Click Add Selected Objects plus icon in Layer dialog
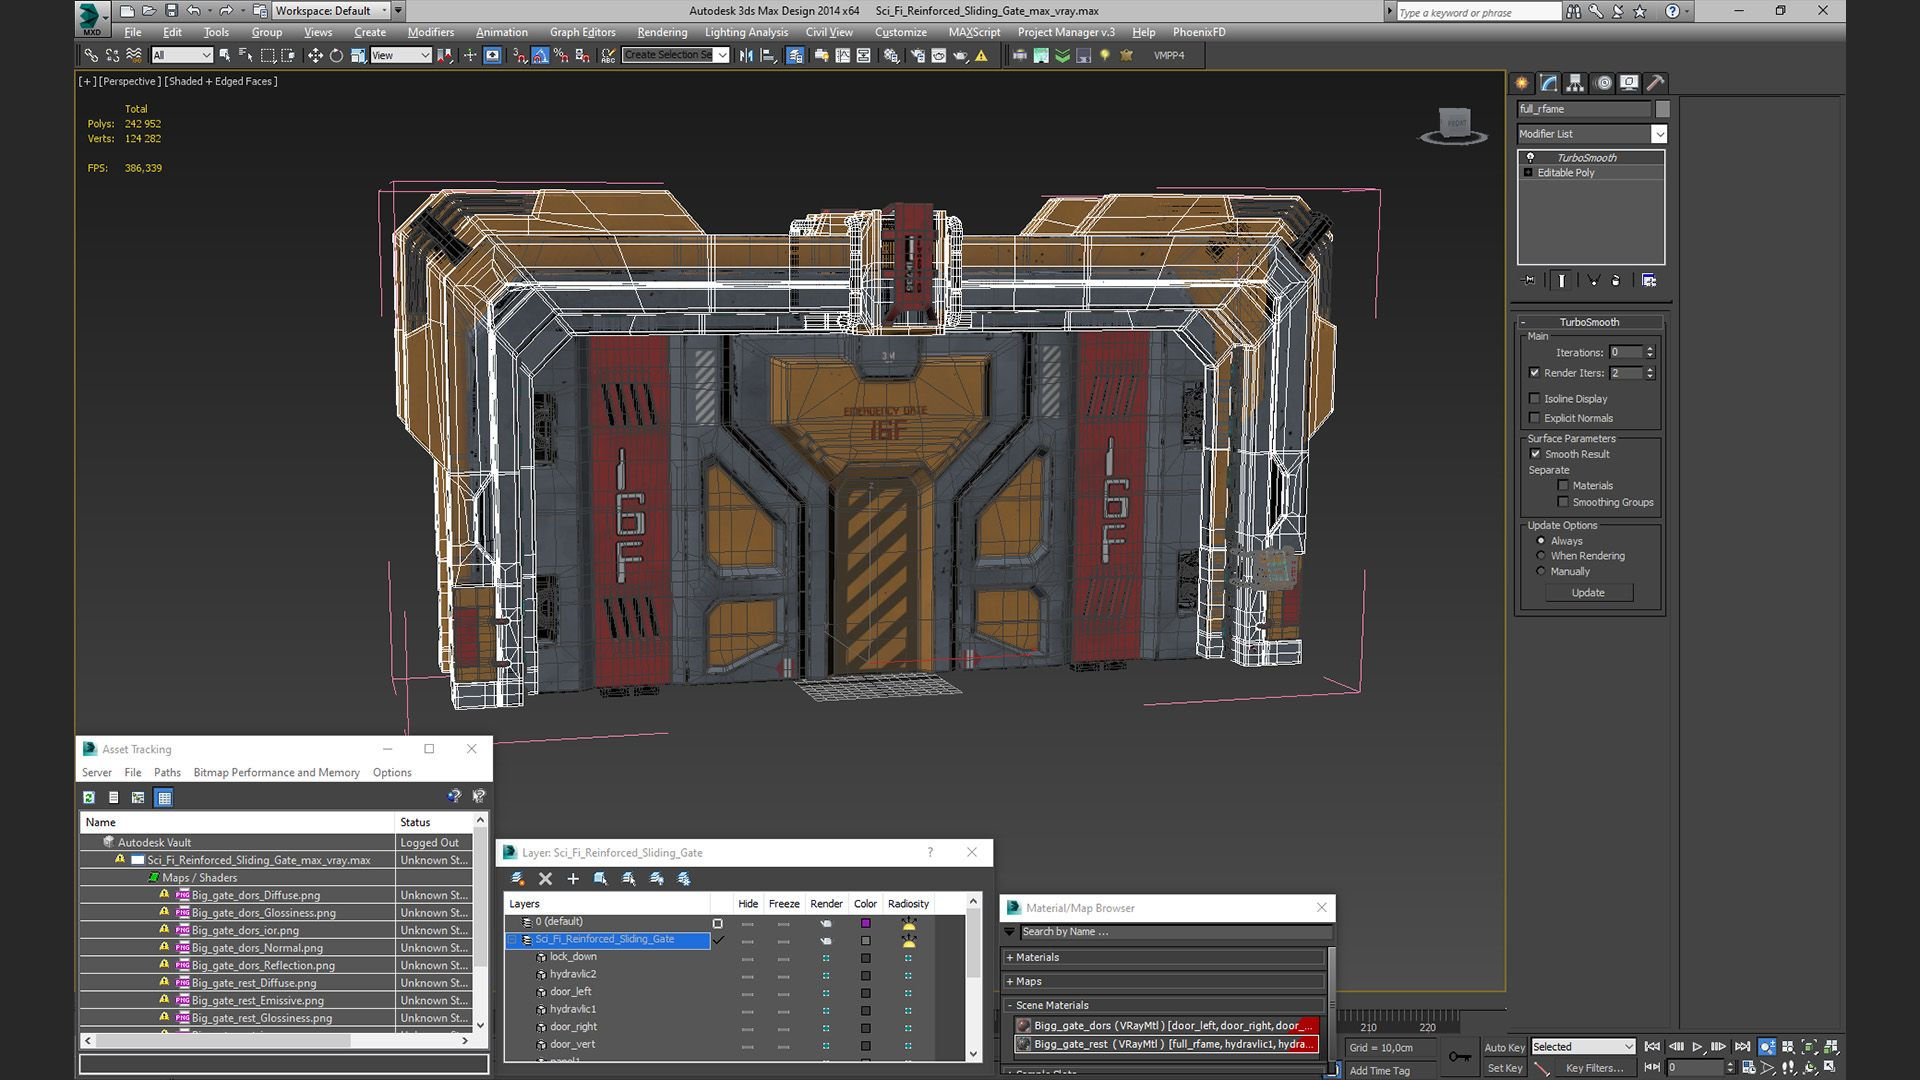Viewport: 1920px width, 1080px height. pyautogui.click(x=573, y=879)
